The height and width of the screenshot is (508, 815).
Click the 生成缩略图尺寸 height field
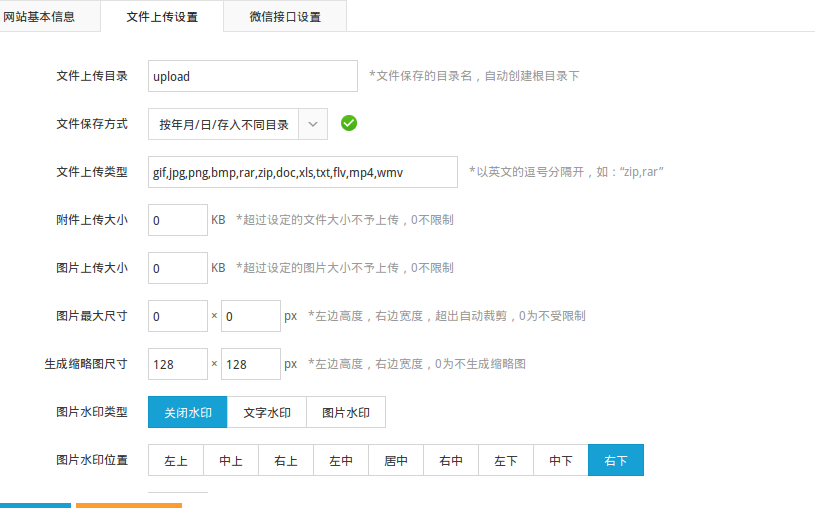[x=178, y=364]
